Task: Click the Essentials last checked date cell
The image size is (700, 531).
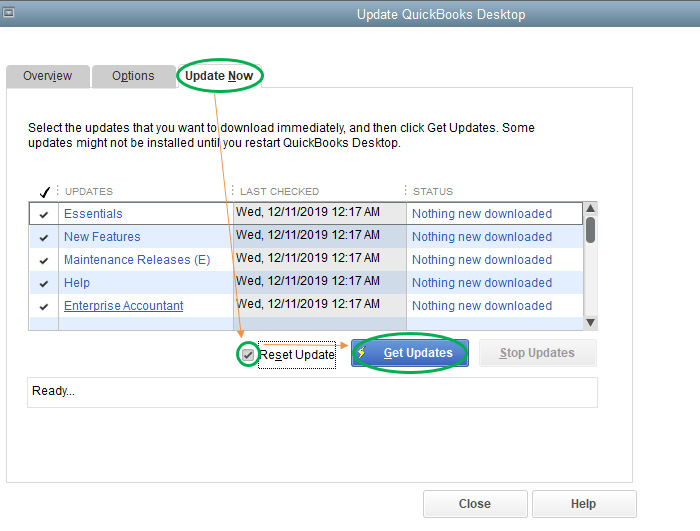Action: tap(320, 213)
